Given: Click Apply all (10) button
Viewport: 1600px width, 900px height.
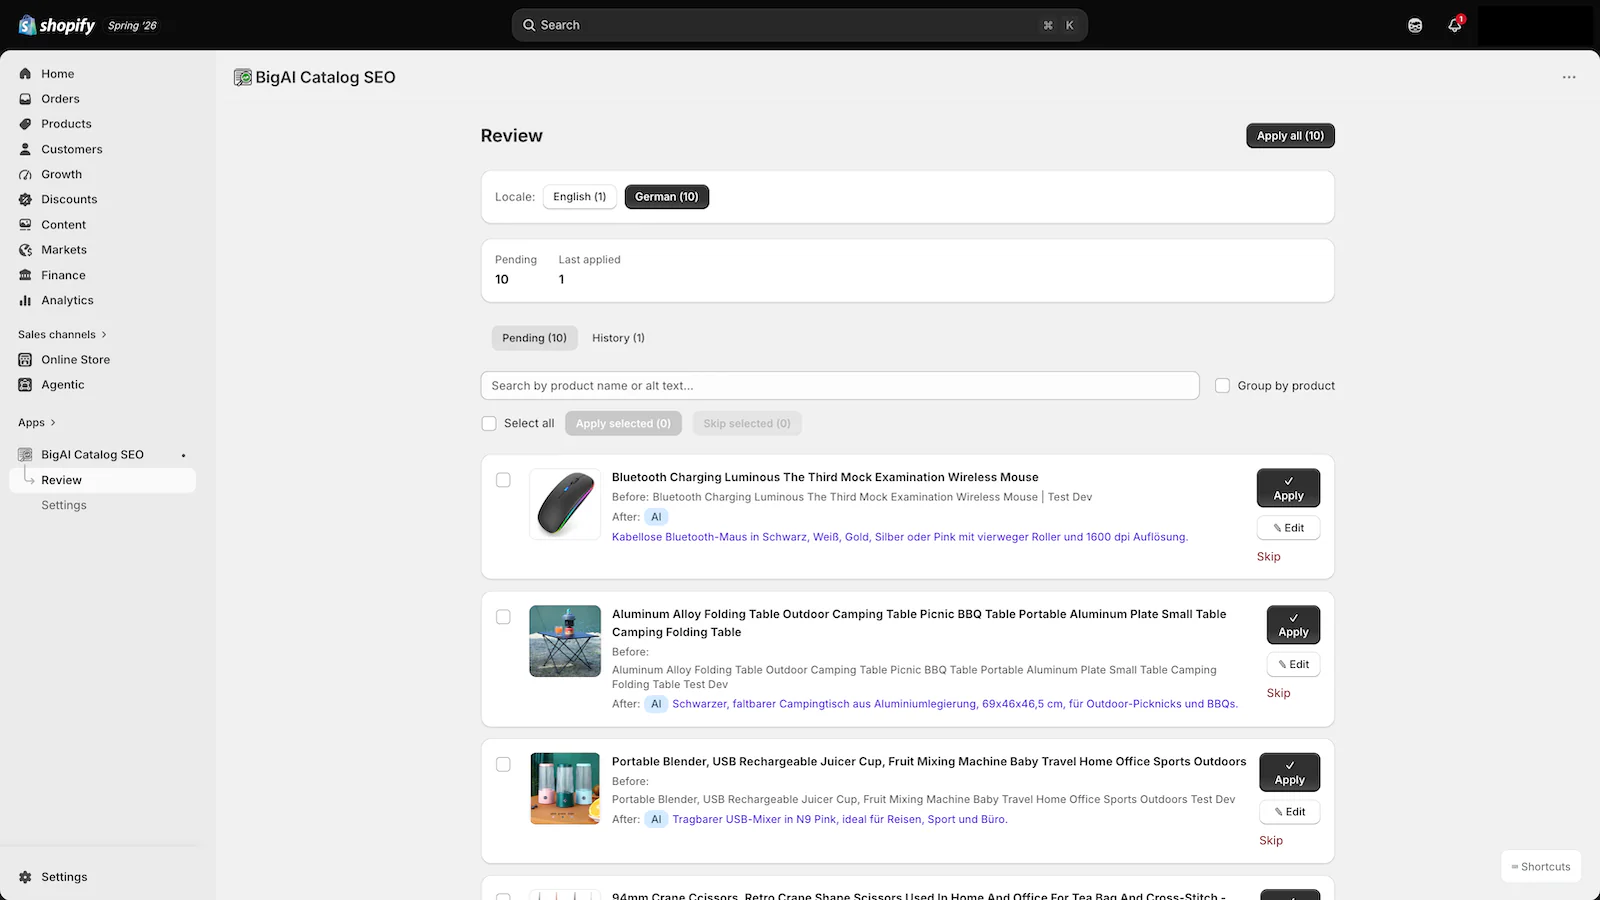Looking at the screenshot, I should [x=1290, y=136].
